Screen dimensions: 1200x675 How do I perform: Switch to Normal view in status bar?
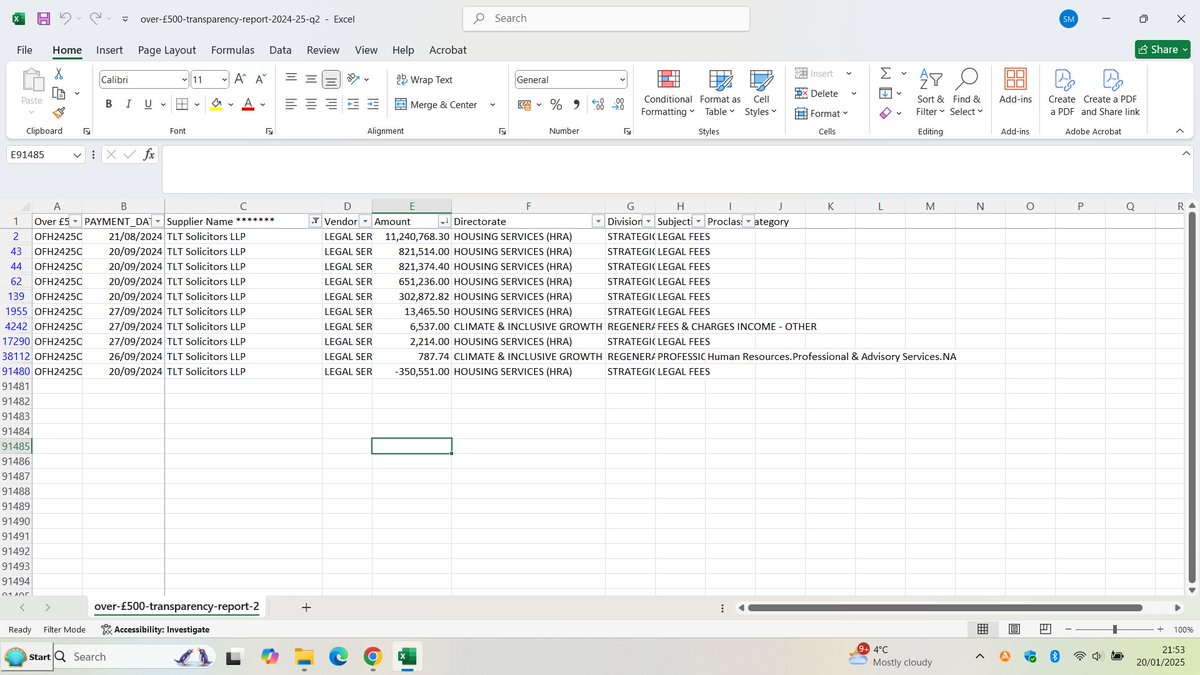pyautogui.click(x=983, y=629)
